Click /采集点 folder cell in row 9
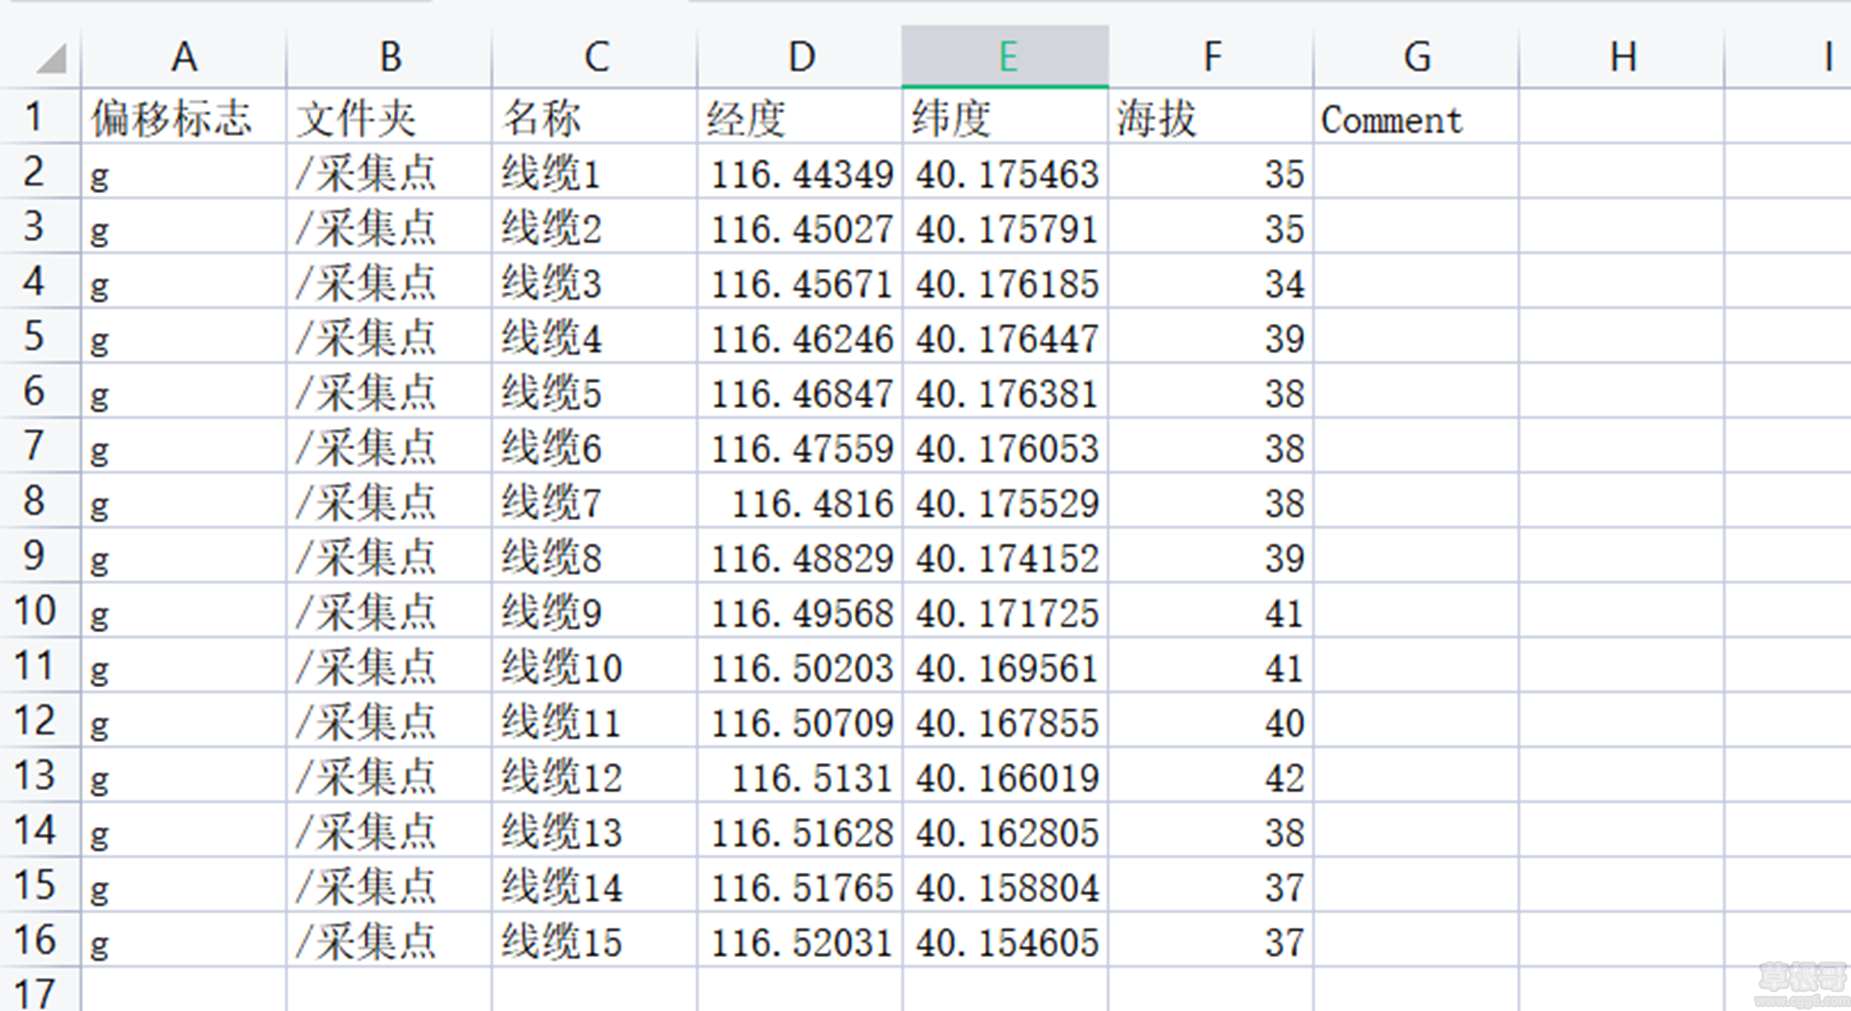Screen dimensions: 1851x1011 tap(390, 555)
